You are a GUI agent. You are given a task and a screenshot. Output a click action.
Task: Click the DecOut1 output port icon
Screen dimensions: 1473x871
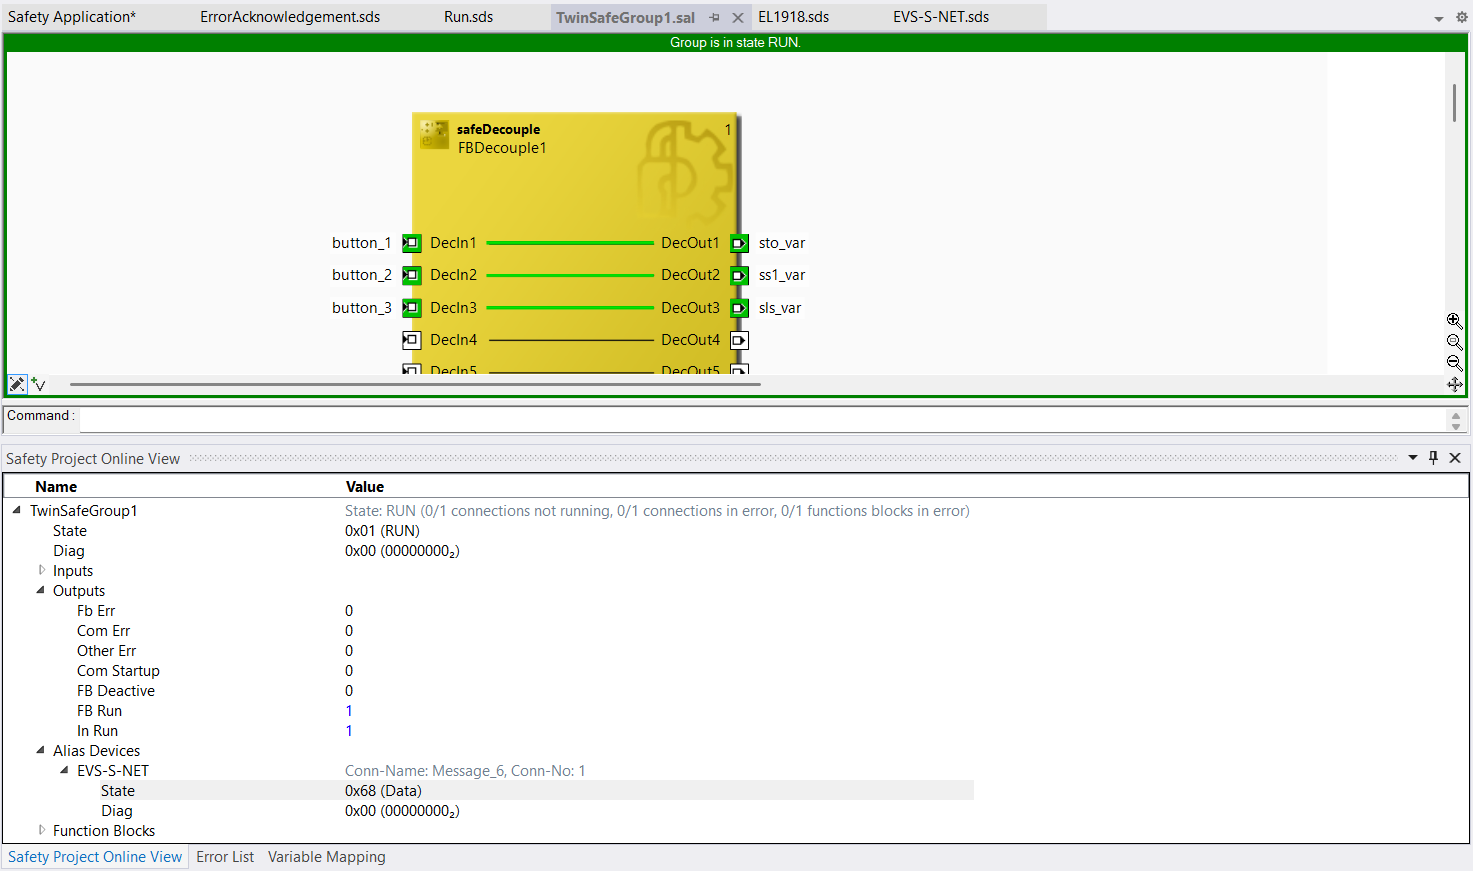click(739, 243)
